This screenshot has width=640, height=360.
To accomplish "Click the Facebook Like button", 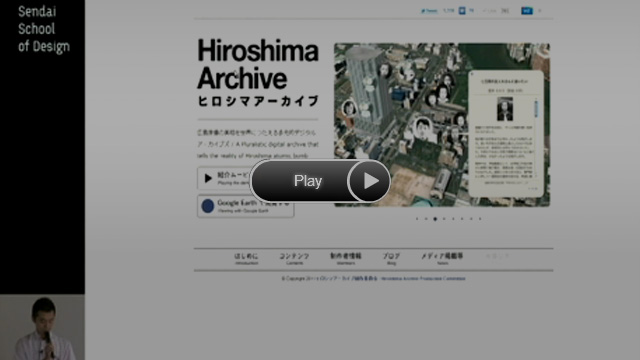I will coord(489,11).
